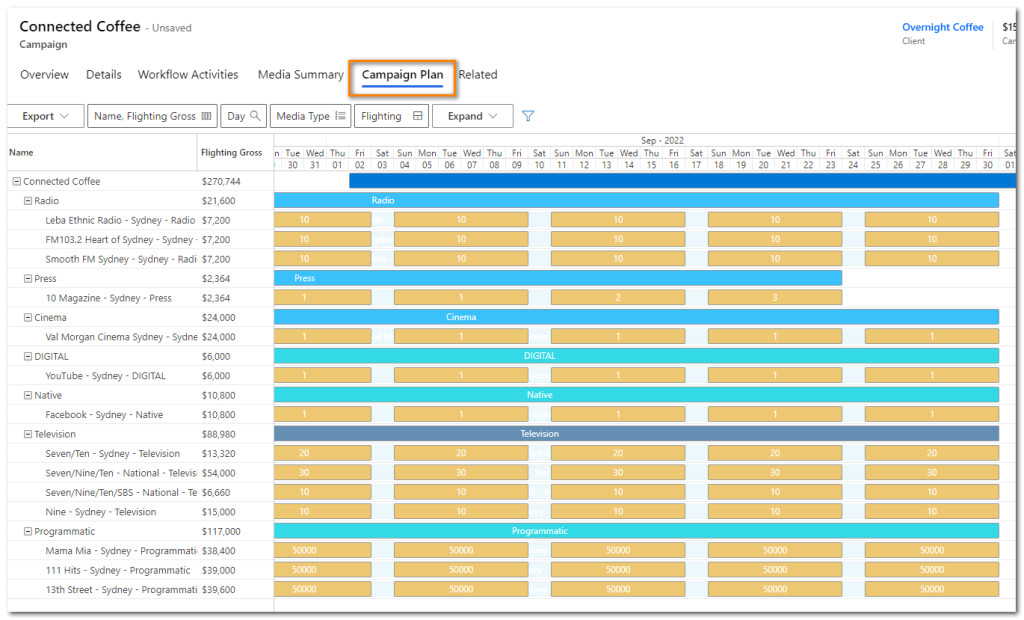Select the 10 Magazine - Sydney - Press row
This screenshot has width=1024, height=620.
click(x=108, y=298)
